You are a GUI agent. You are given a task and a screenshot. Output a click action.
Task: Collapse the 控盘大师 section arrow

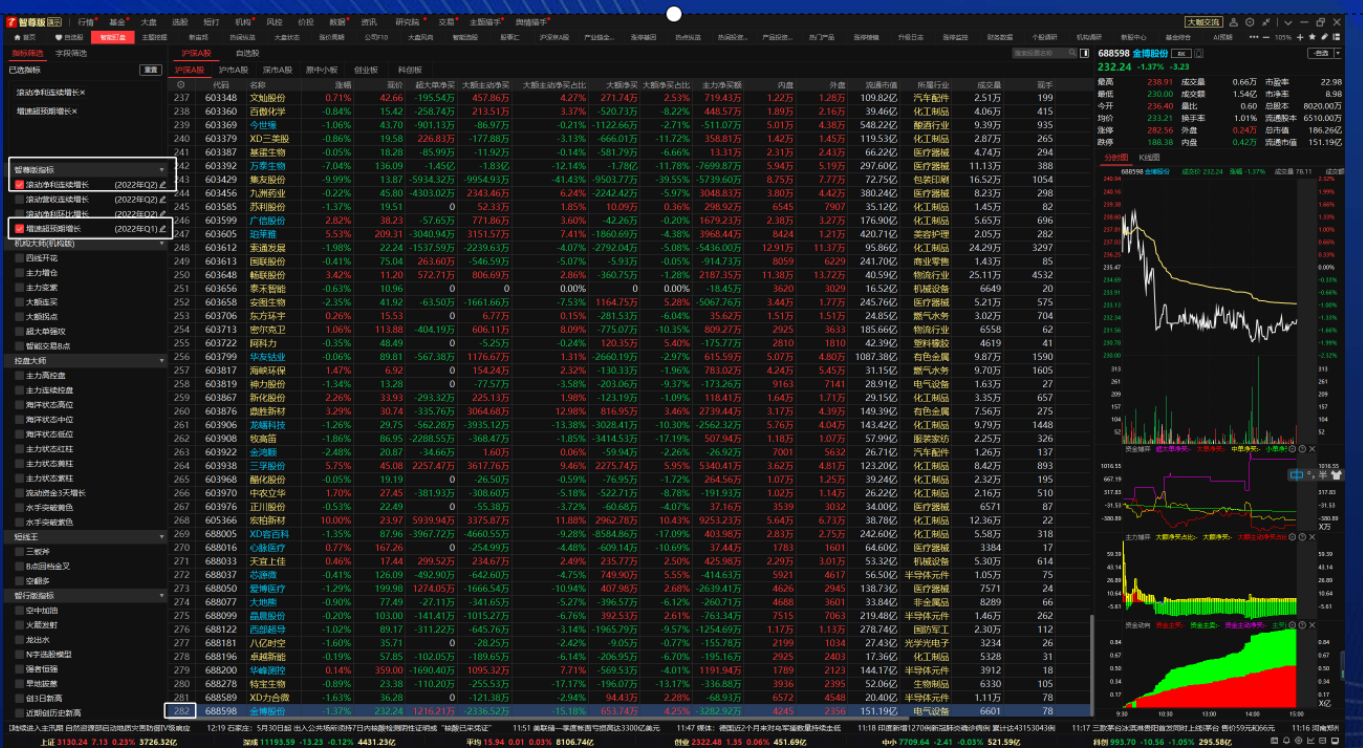point(162,360)
